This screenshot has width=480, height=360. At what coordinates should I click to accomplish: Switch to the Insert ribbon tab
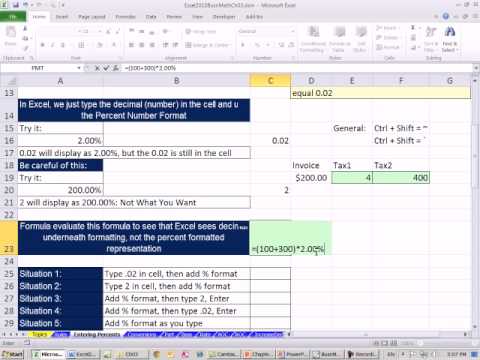click(x=62, y=17)
